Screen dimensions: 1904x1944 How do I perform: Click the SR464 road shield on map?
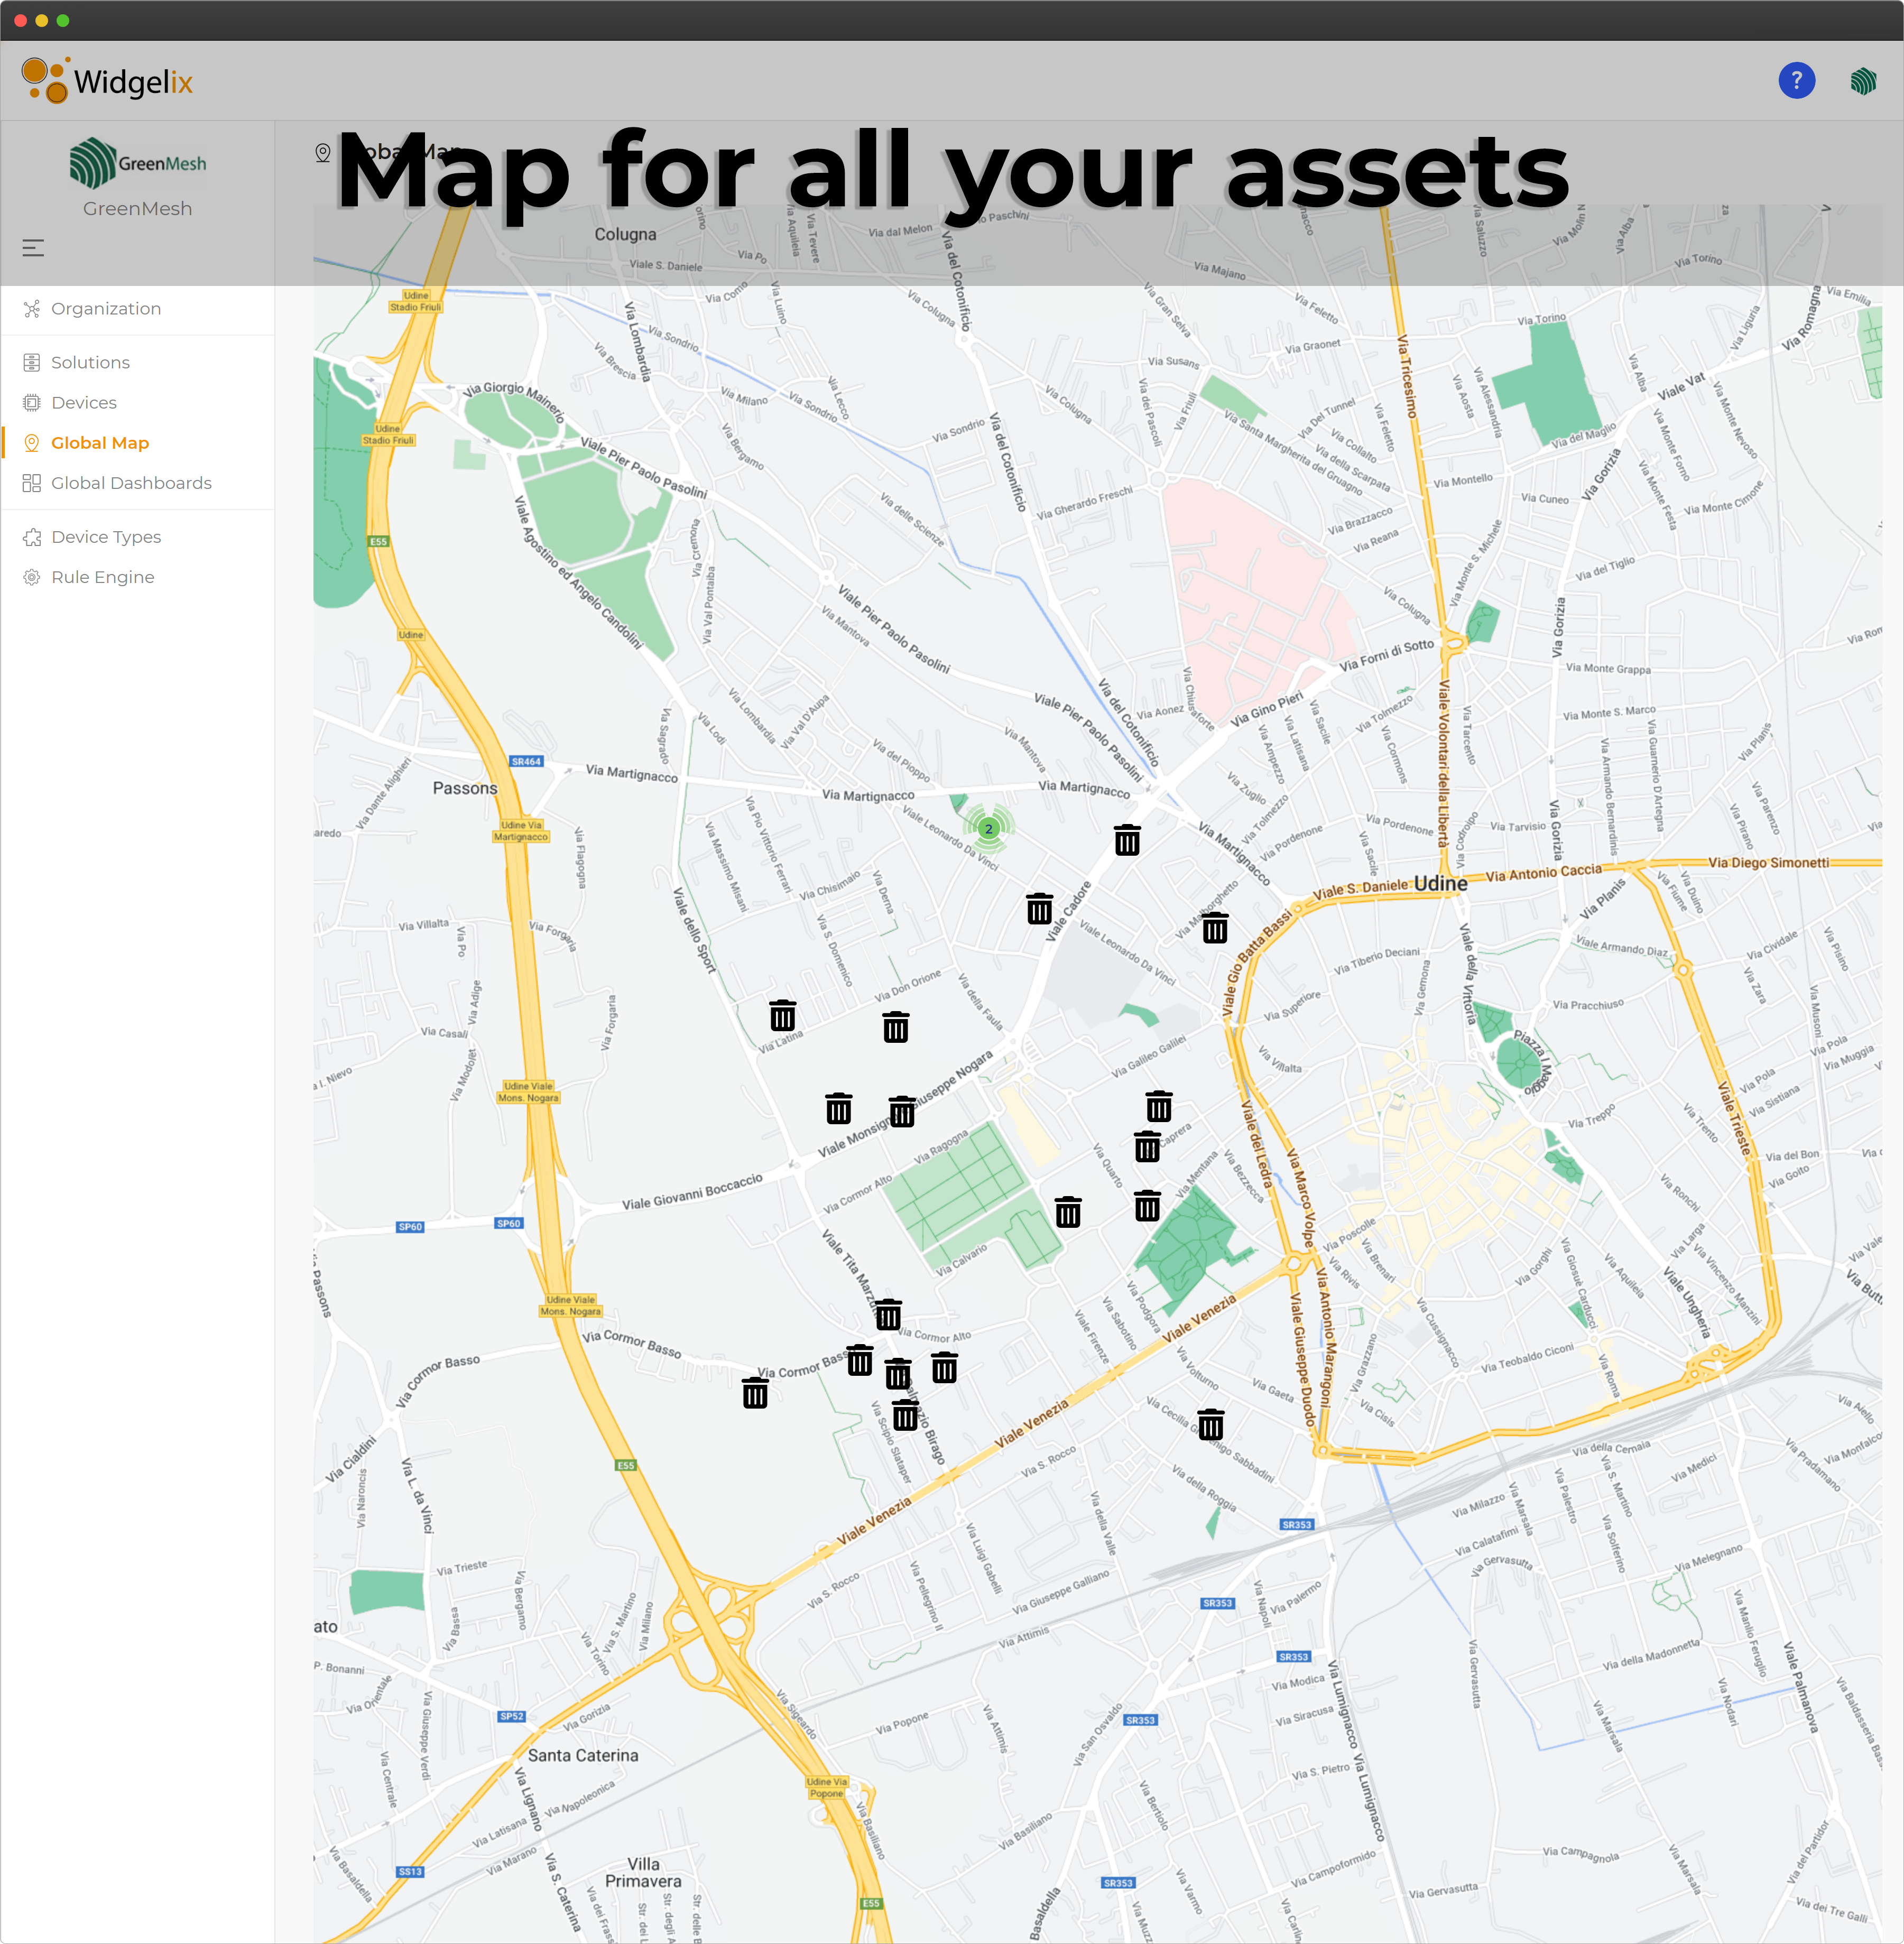click(526, 761)
